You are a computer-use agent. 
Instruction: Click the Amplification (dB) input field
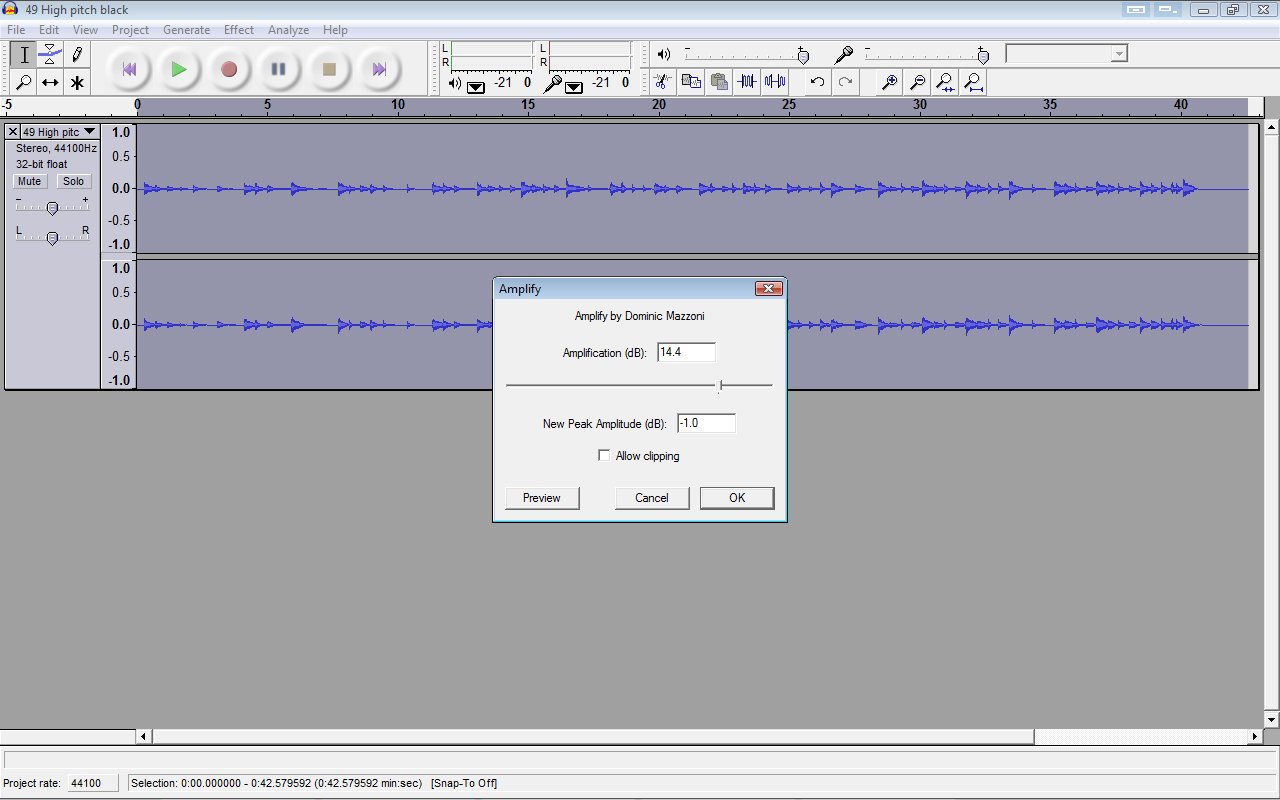(687, 352)
